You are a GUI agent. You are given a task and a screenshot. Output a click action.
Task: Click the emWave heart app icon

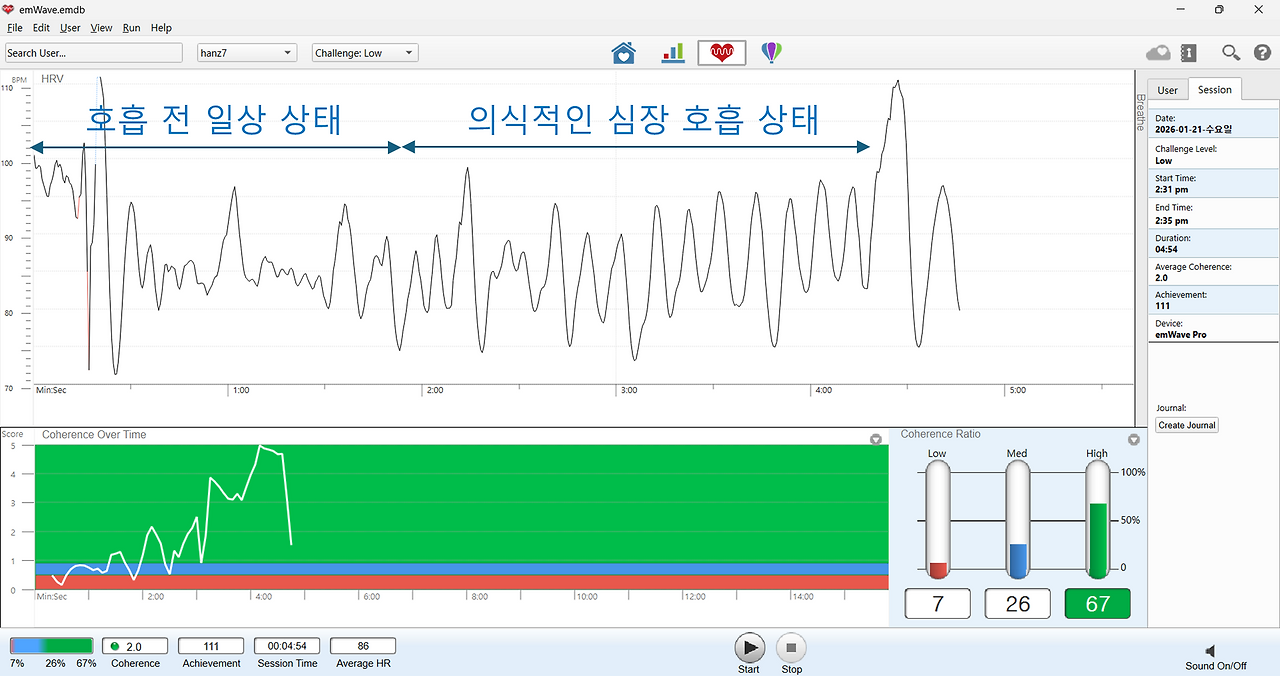[9, 9]
